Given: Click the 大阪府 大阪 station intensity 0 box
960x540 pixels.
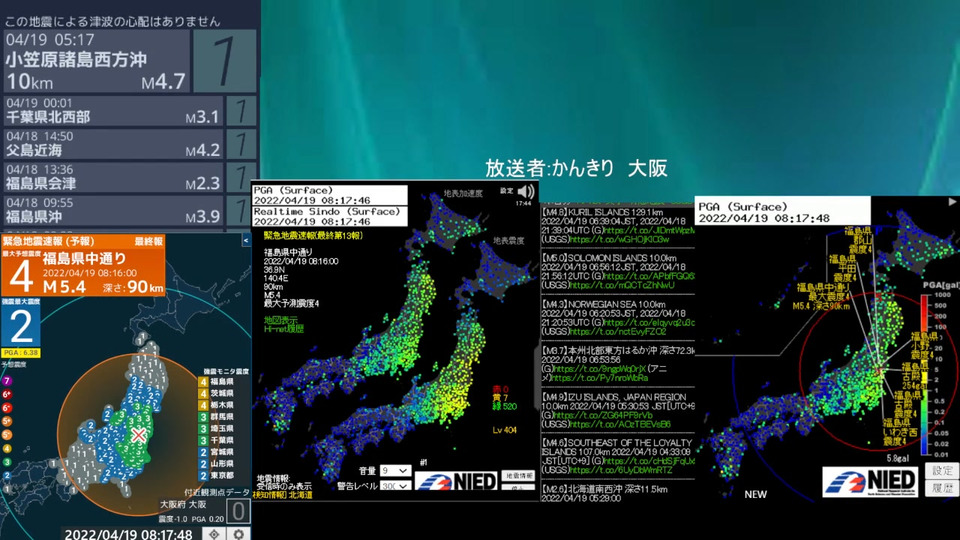Looking at the screenshot, I should point(238,511).
